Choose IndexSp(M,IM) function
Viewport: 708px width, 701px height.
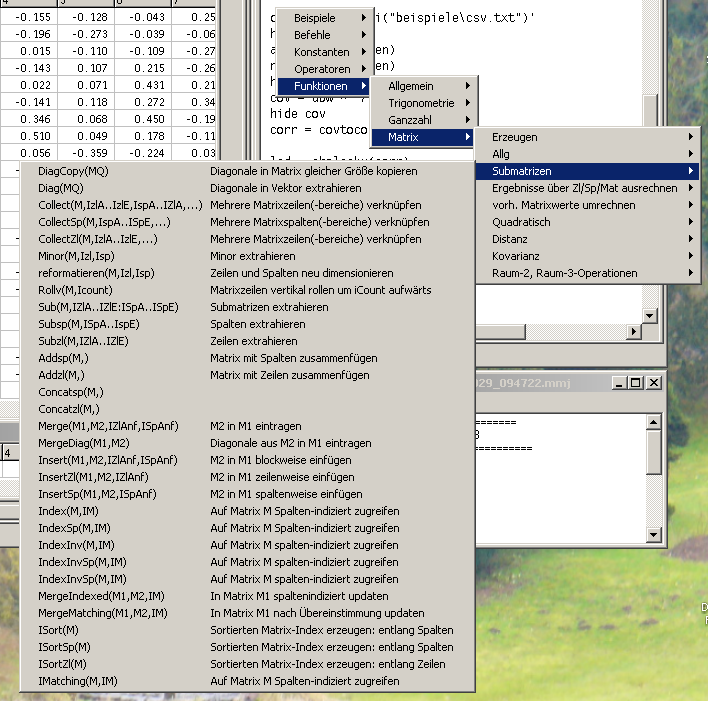pyautogui.click(x=247, y=528)
